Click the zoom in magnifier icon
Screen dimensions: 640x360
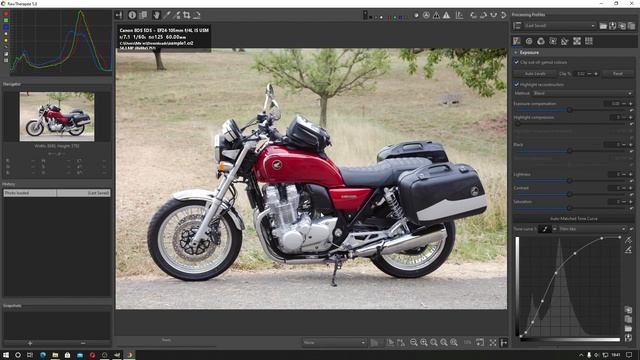[424, 342]
